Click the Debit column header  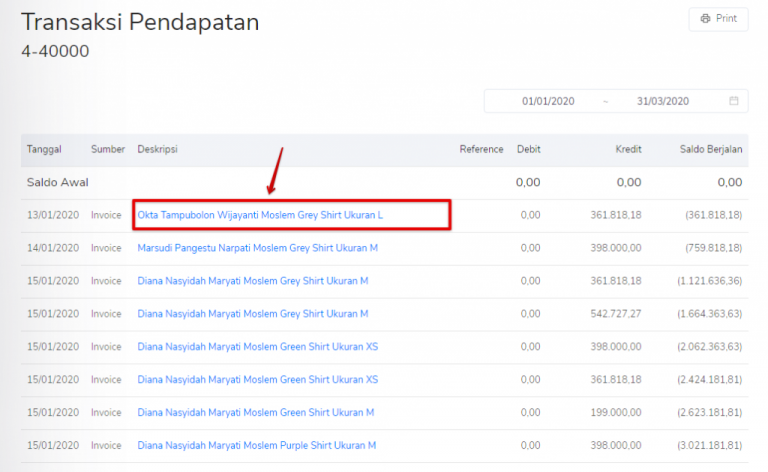point(528,149)
